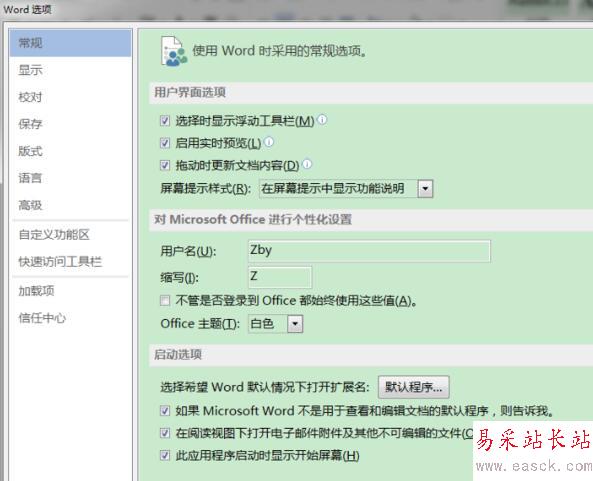Open the 加载项 category
Screen dimensions: 593x481
click(x=70, y=291)
